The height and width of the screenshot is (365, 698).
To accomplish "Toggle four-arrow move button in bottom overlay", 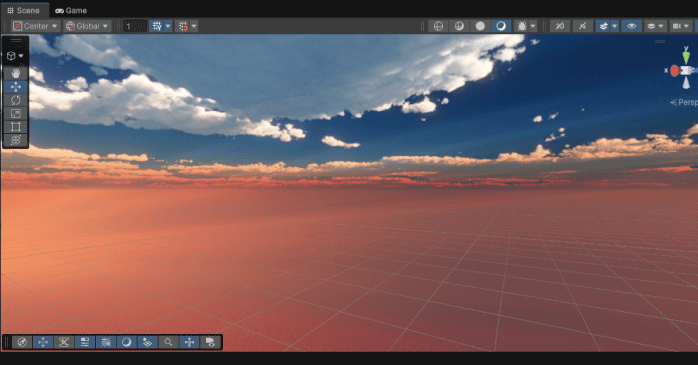I will [x=43, y=342].
